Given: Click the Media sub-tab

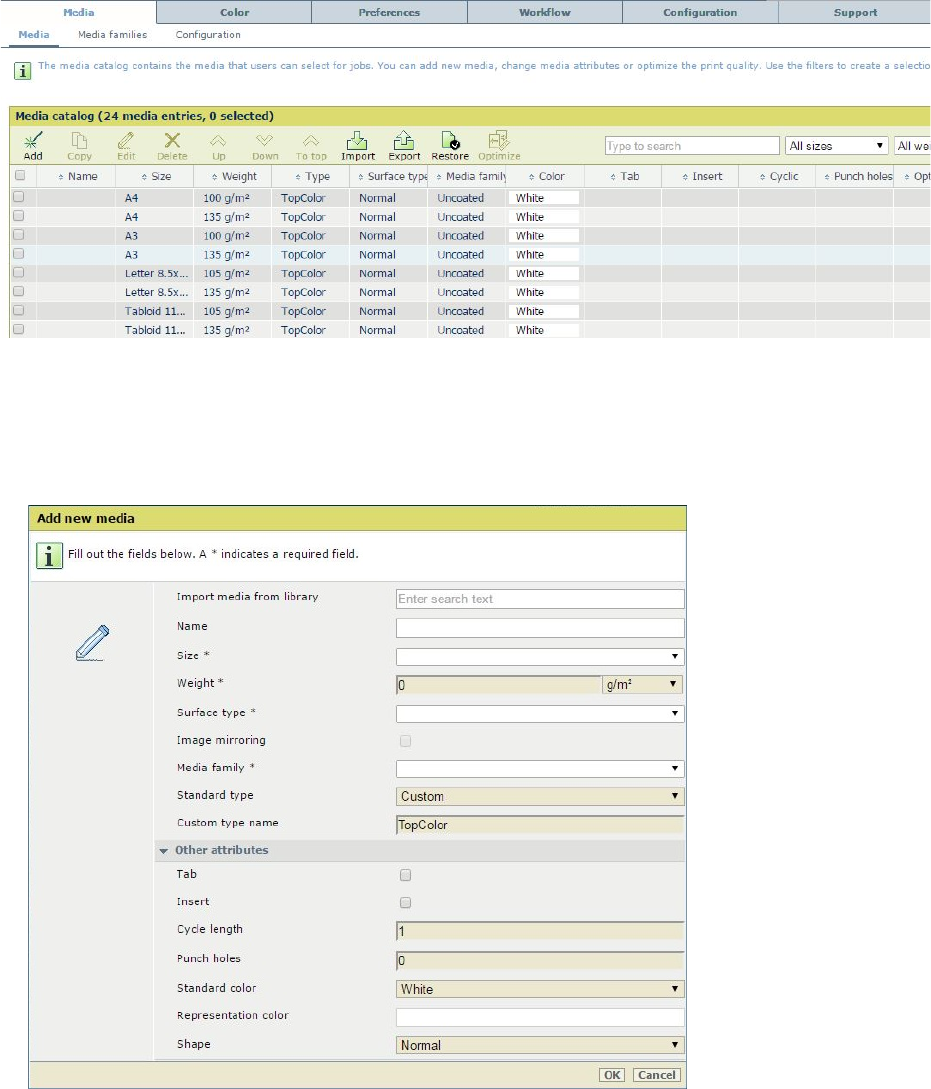Looking at the screenshot, I should point(33,35).
